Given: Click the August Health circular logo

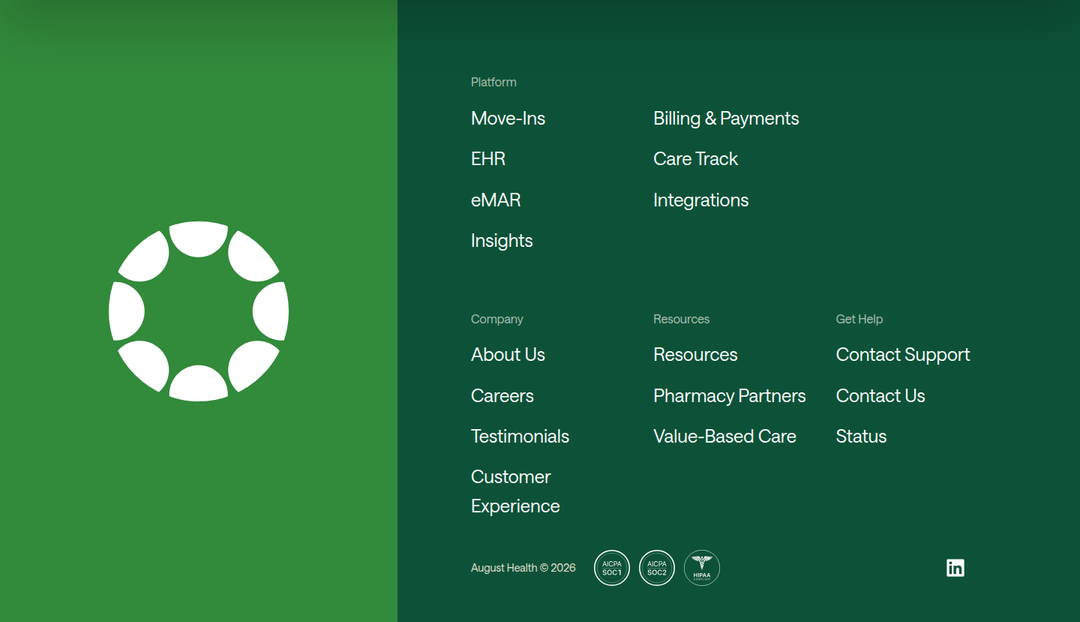Looking at the screenshot, I should pos(198,311).
